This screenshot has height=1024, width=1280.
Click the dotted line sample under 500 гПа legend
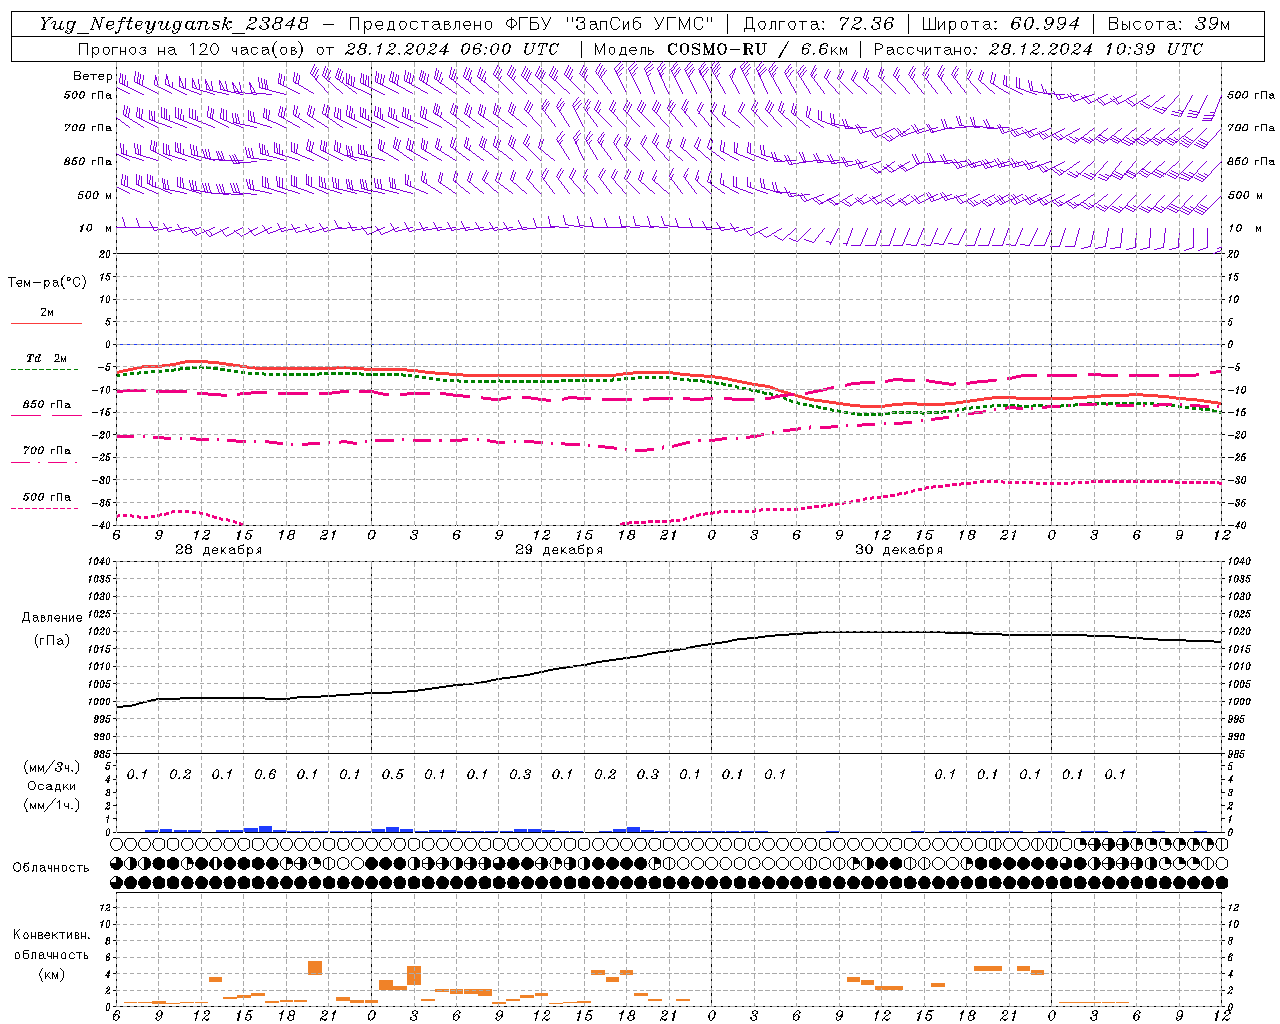[x=46, y=508]
